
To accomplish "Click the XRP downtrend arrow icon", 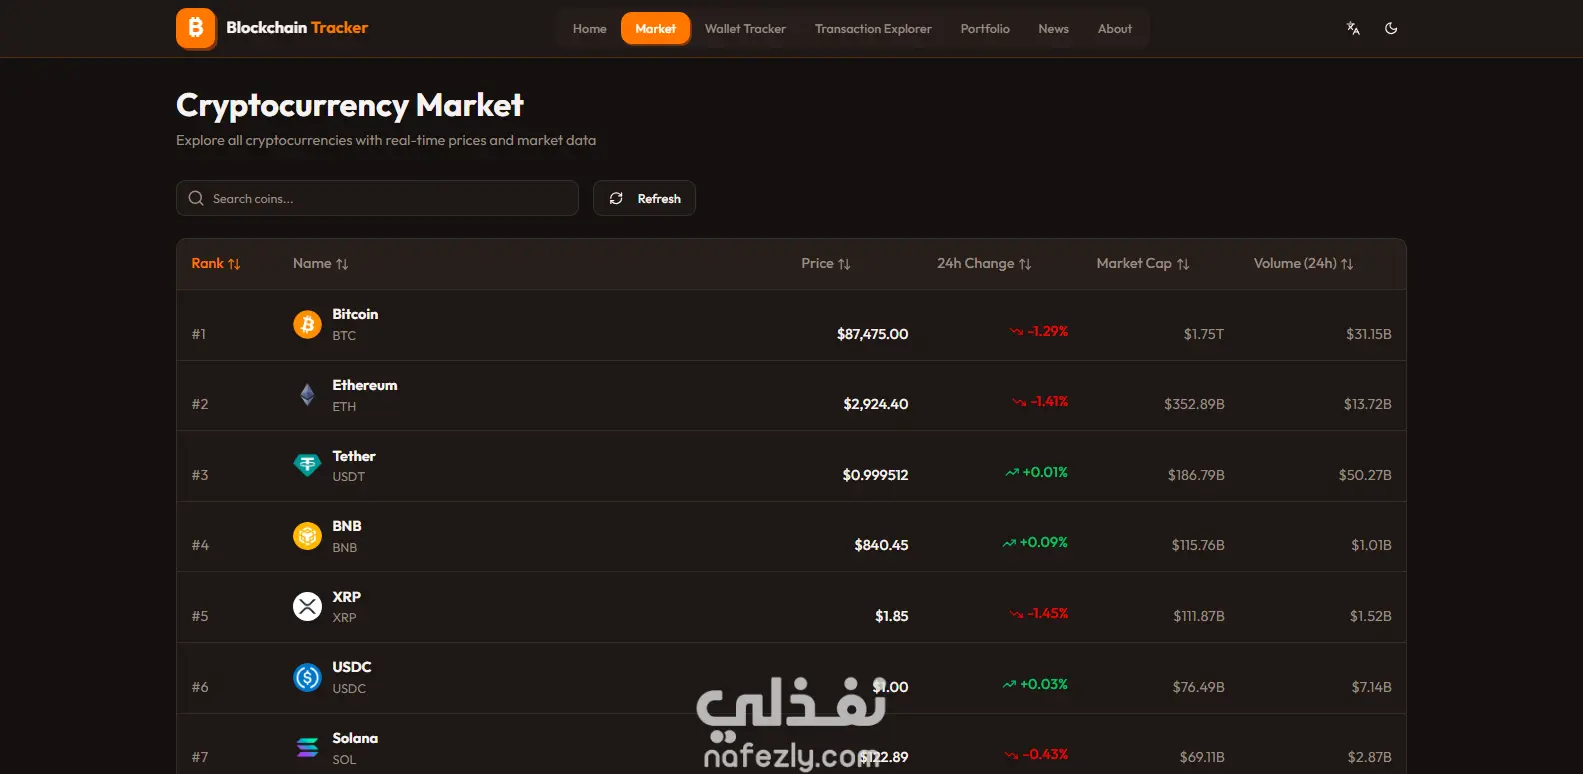I will (x=1017, y=614).
